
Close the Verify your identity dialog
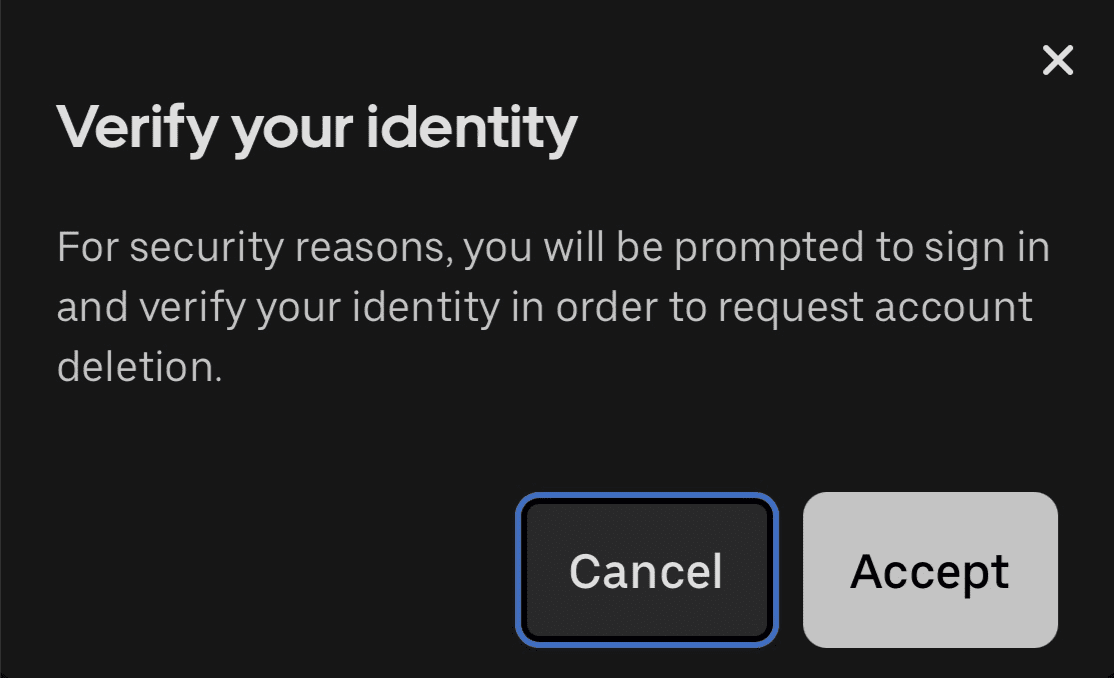(1057, 60)
